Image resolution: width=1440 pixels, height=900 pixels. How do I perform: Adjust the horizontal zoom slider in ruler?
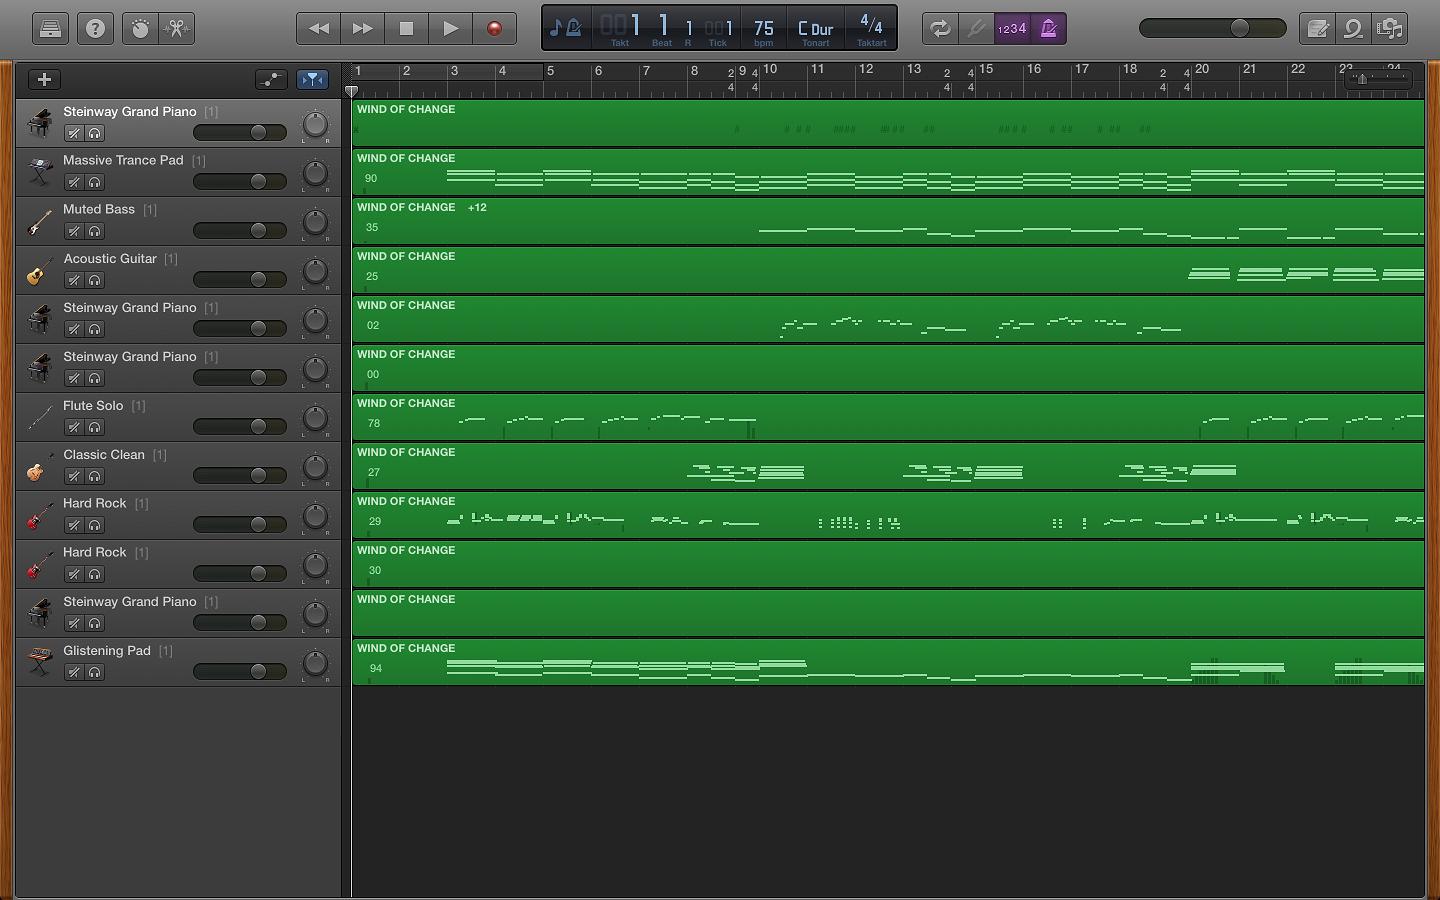[1378, 79]
